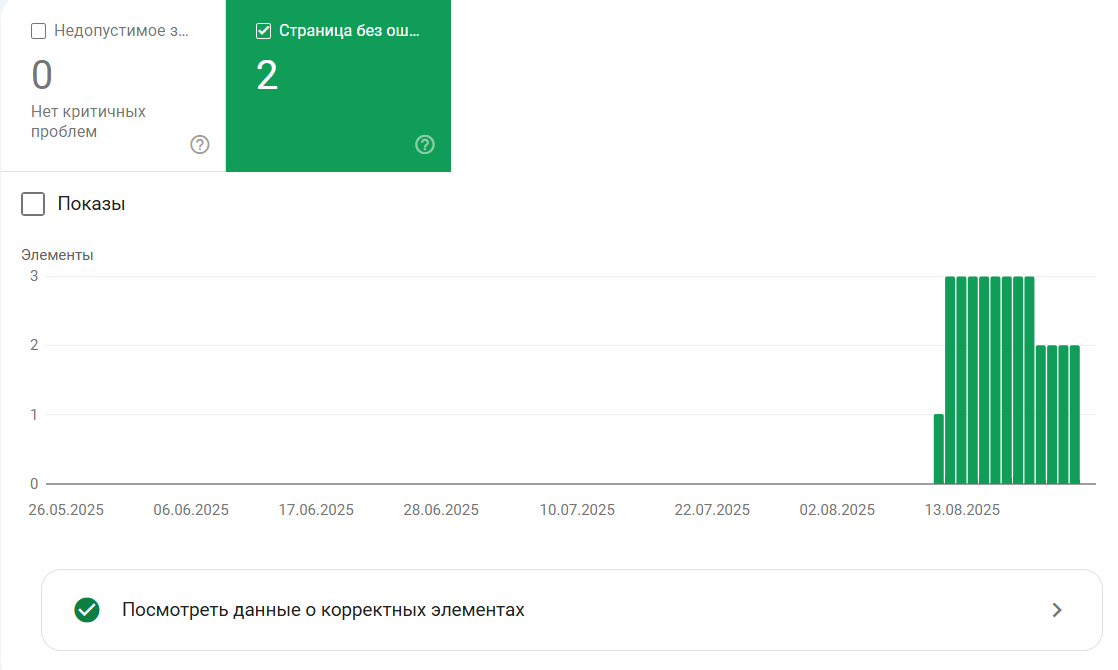Click help icon in the invalid items card

click(200, 145)
